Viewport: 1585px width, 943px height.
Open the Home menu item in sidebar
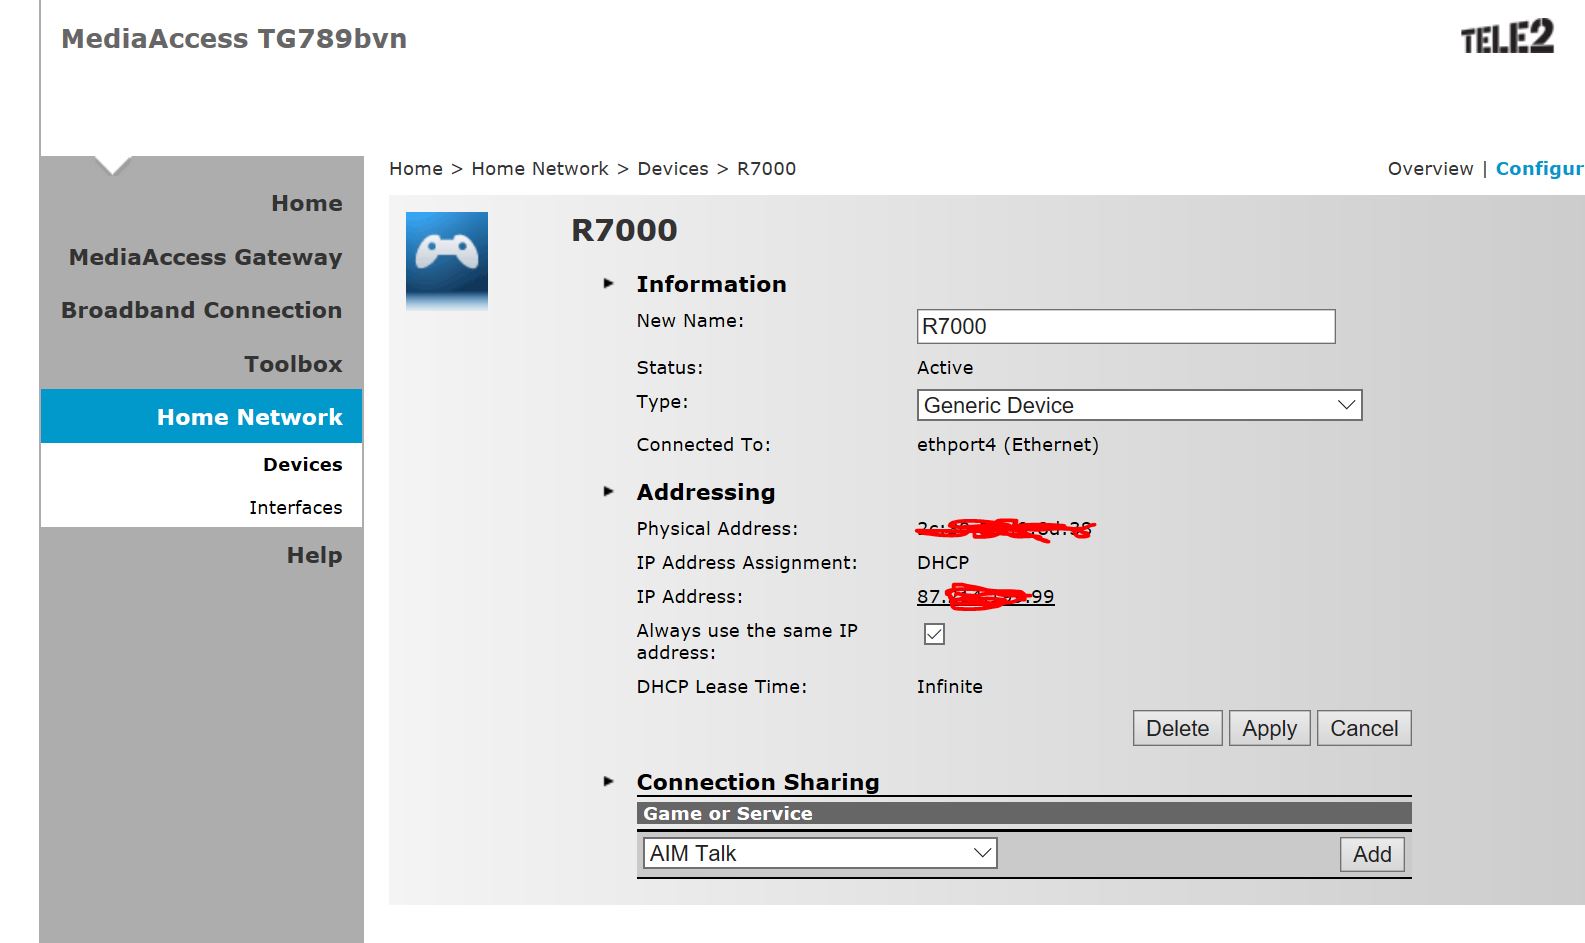(x=306, y=203)
